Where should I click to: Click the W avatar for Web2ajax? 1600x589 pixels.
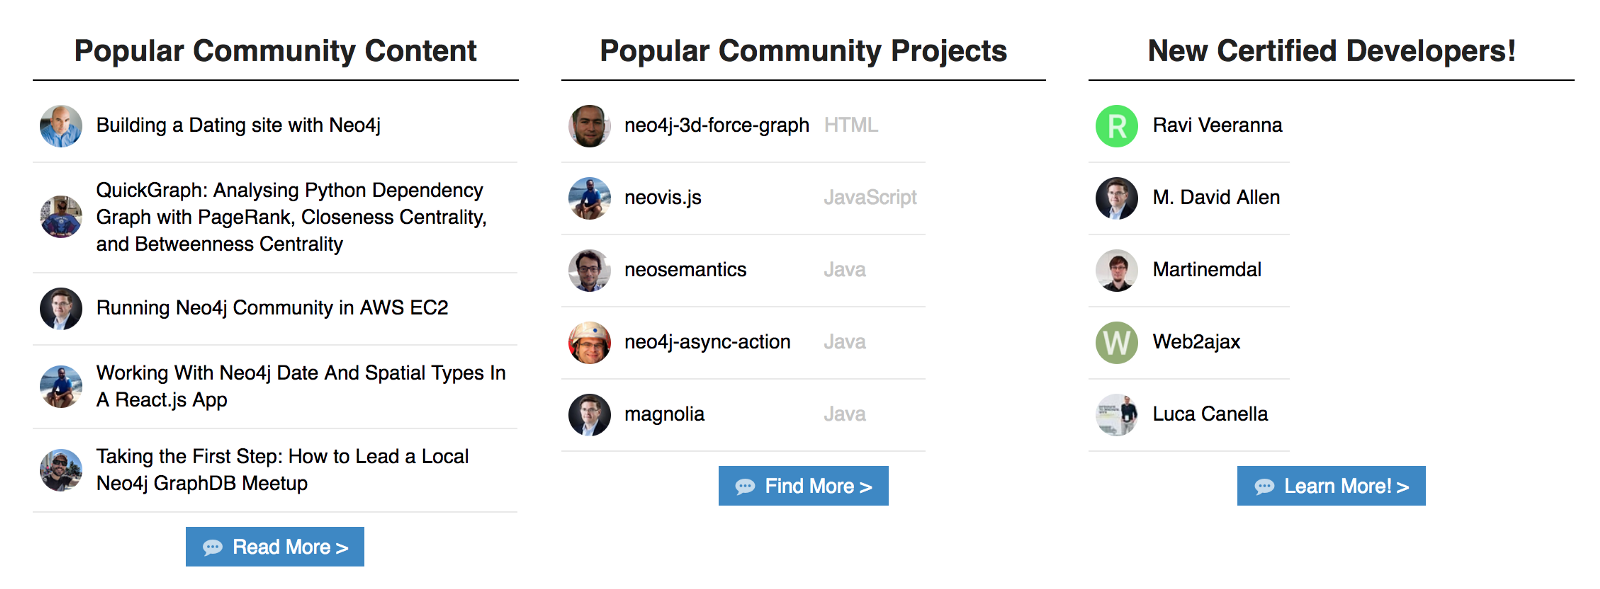point(1117,342)
